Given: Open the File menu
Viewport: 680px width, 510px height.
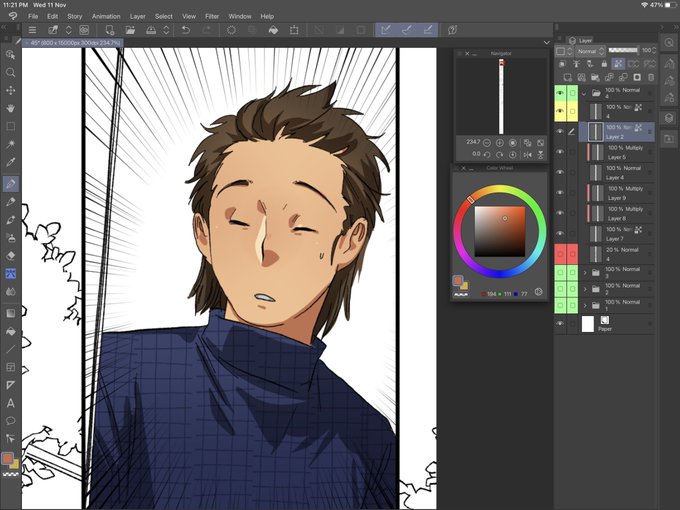Looking at the screenshot, I should tap(33, 16).
